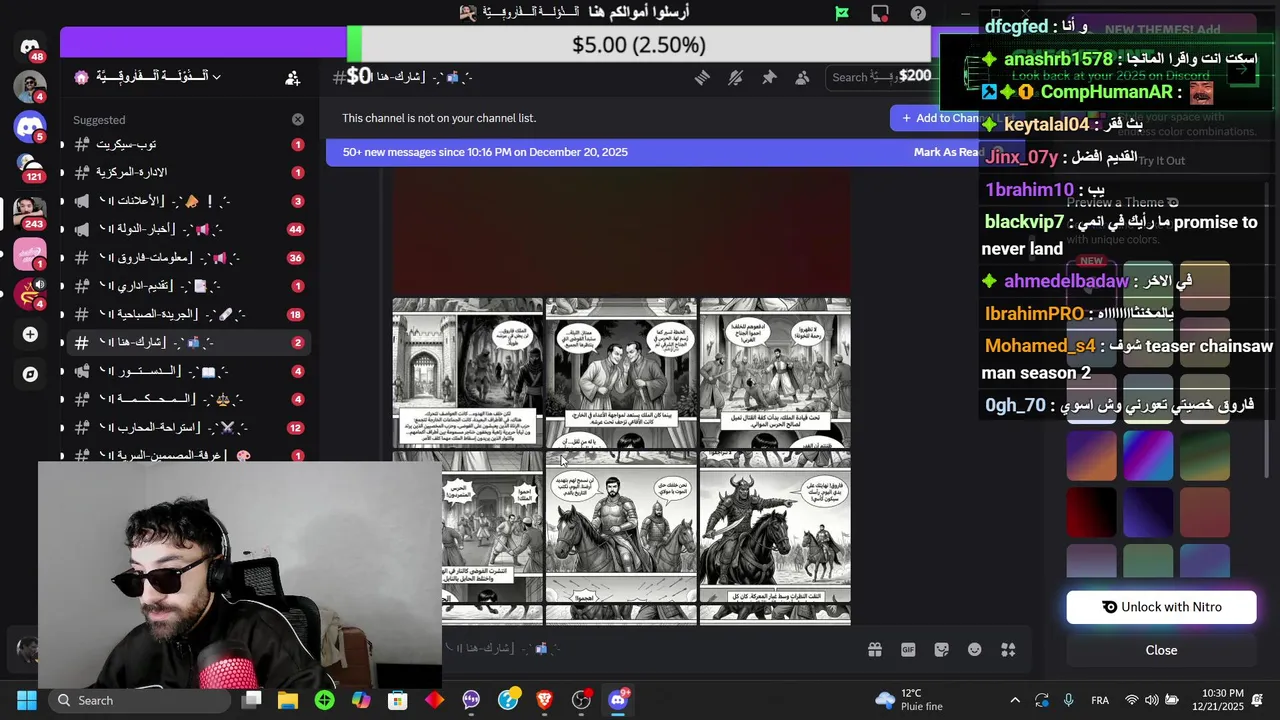Open the volume speaker tray icon
1280x720 pixels.
[x=1152, y=700]
